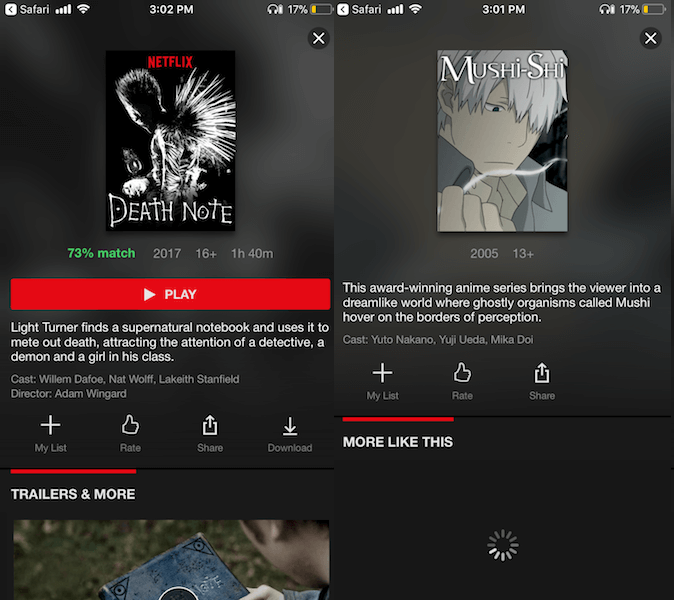674x600 pixels.
Task: Play the Death Note movie
Action: (170, 294)
